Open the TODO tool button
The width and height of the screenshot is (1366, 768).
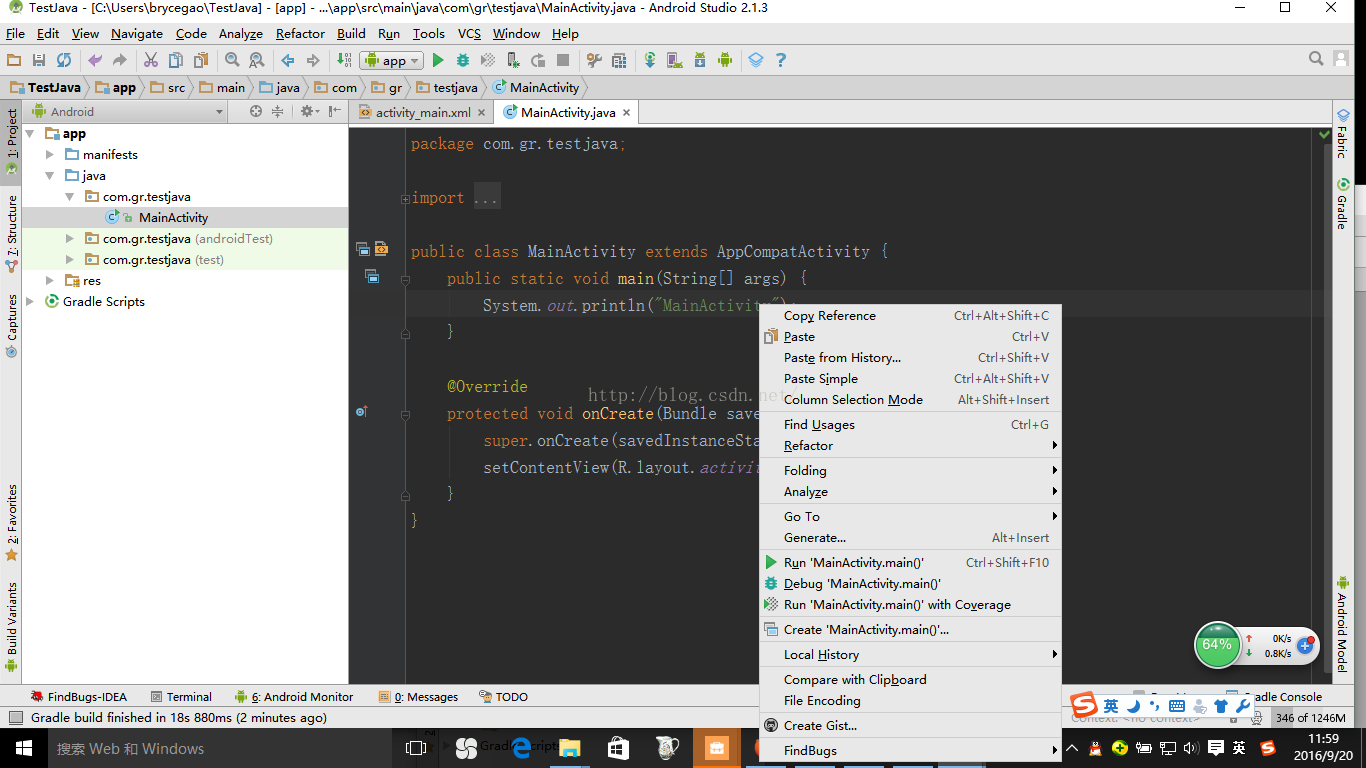[503, 697]
